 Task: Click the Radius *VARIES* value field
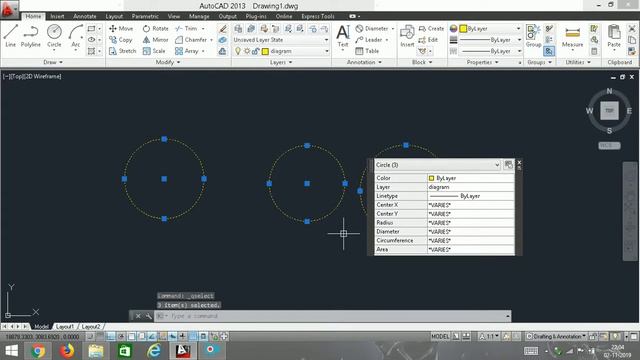coord(471,222)
